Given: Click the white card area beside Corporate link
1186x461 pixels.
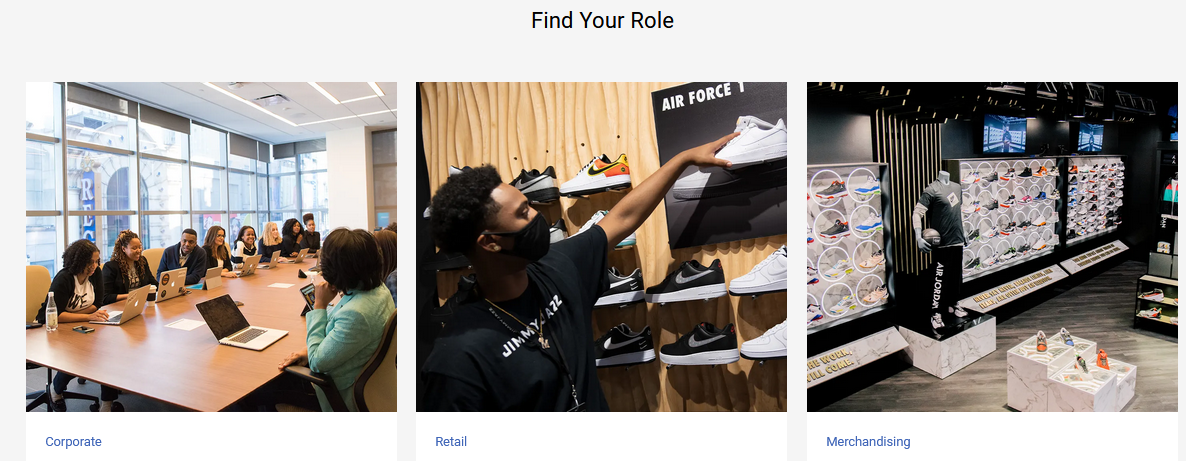Looking at the screenshot, I should [250, 441].
